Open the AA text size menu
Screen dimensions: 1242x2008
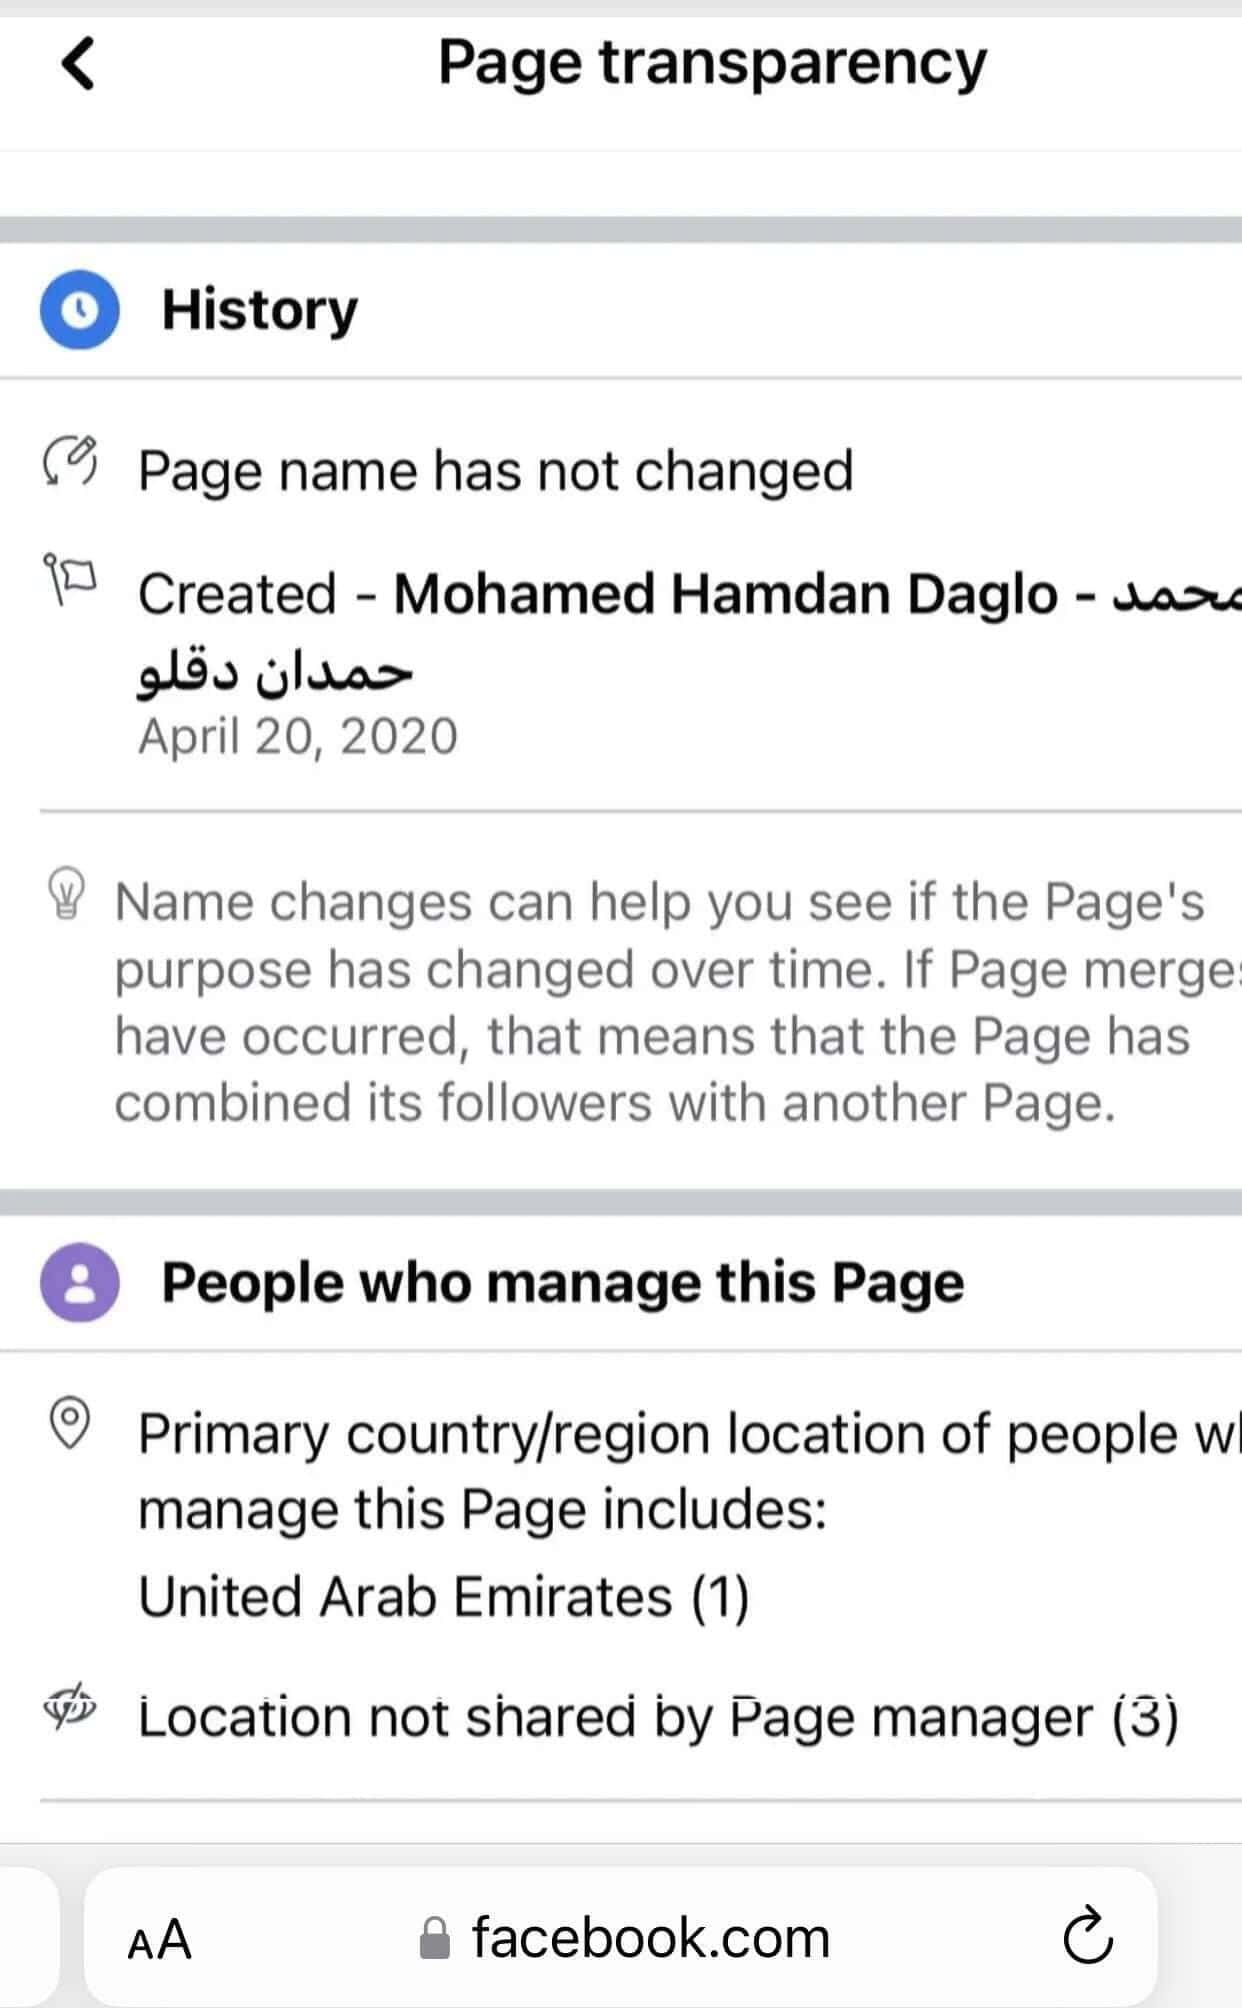tap(160, 1939)
